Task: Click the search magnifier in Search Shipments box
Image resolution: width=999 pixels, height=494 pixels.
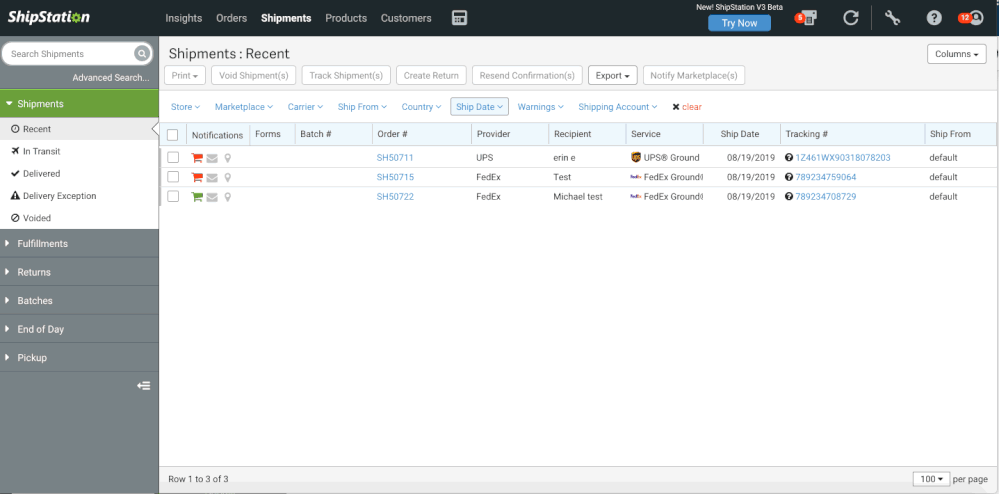Action: (x=142, y=54)
